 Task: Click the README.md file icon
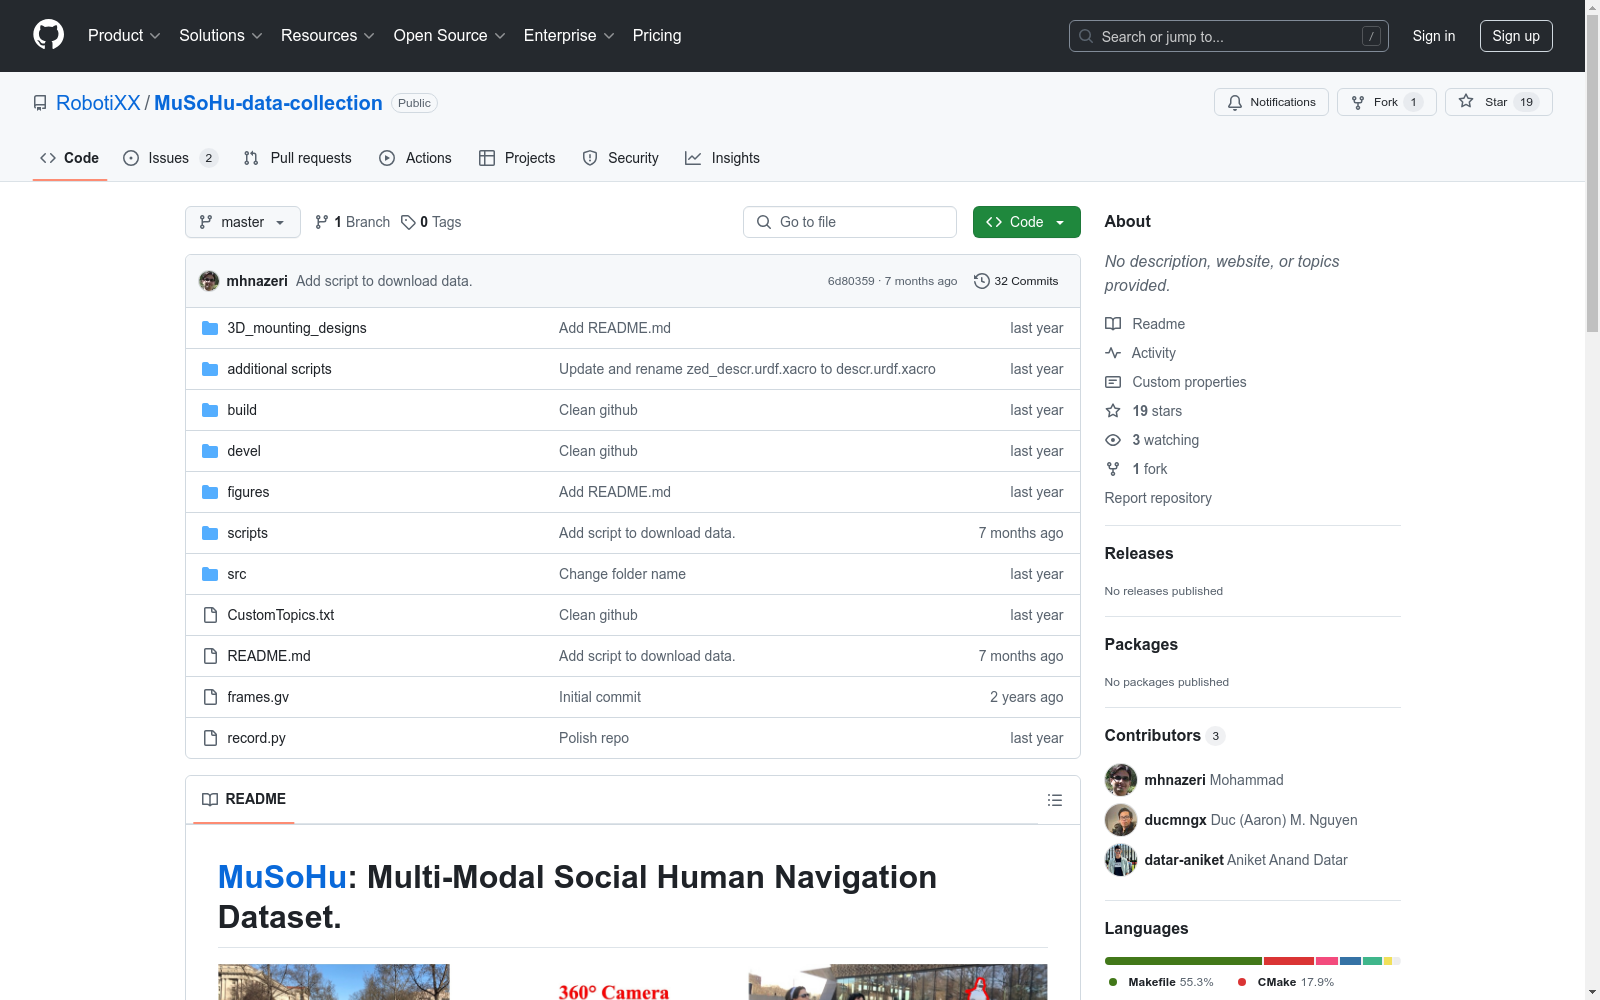[210, 656]
